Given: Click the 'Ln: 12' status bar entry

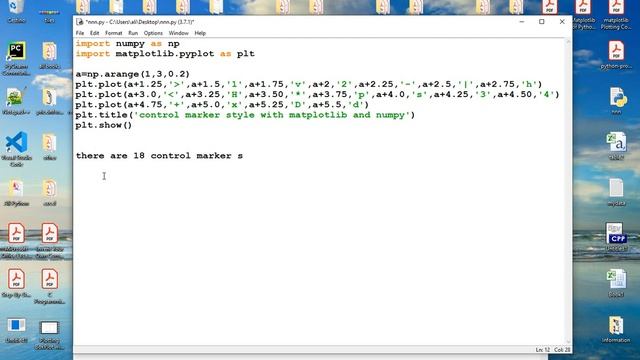Looking at the screenshot, I should click(543, 350).
